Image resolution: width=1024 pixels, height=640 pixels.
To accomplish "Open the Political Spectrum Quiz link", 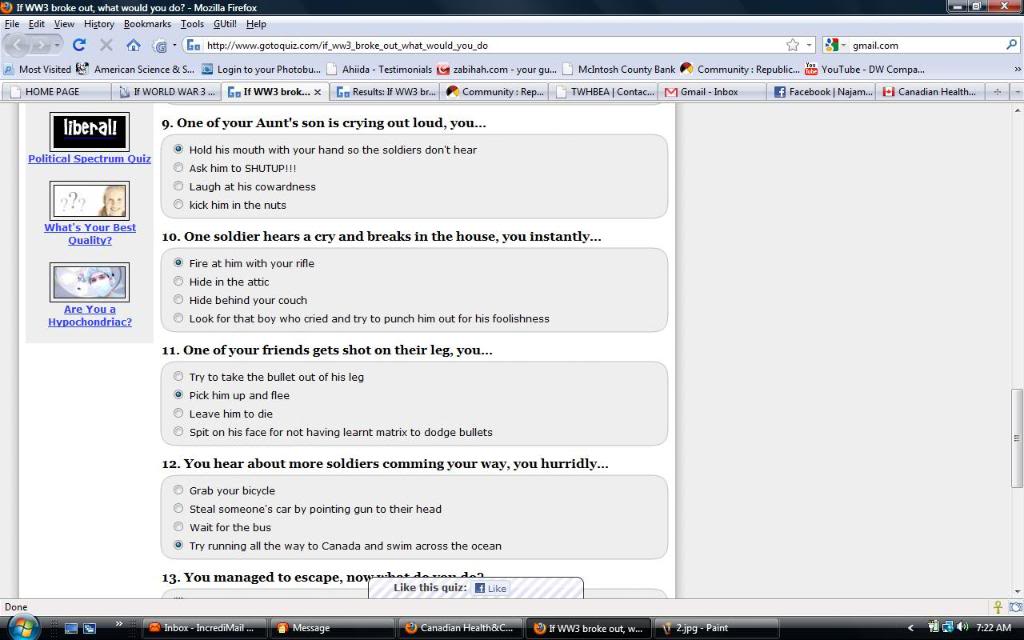I will [89, 159].
